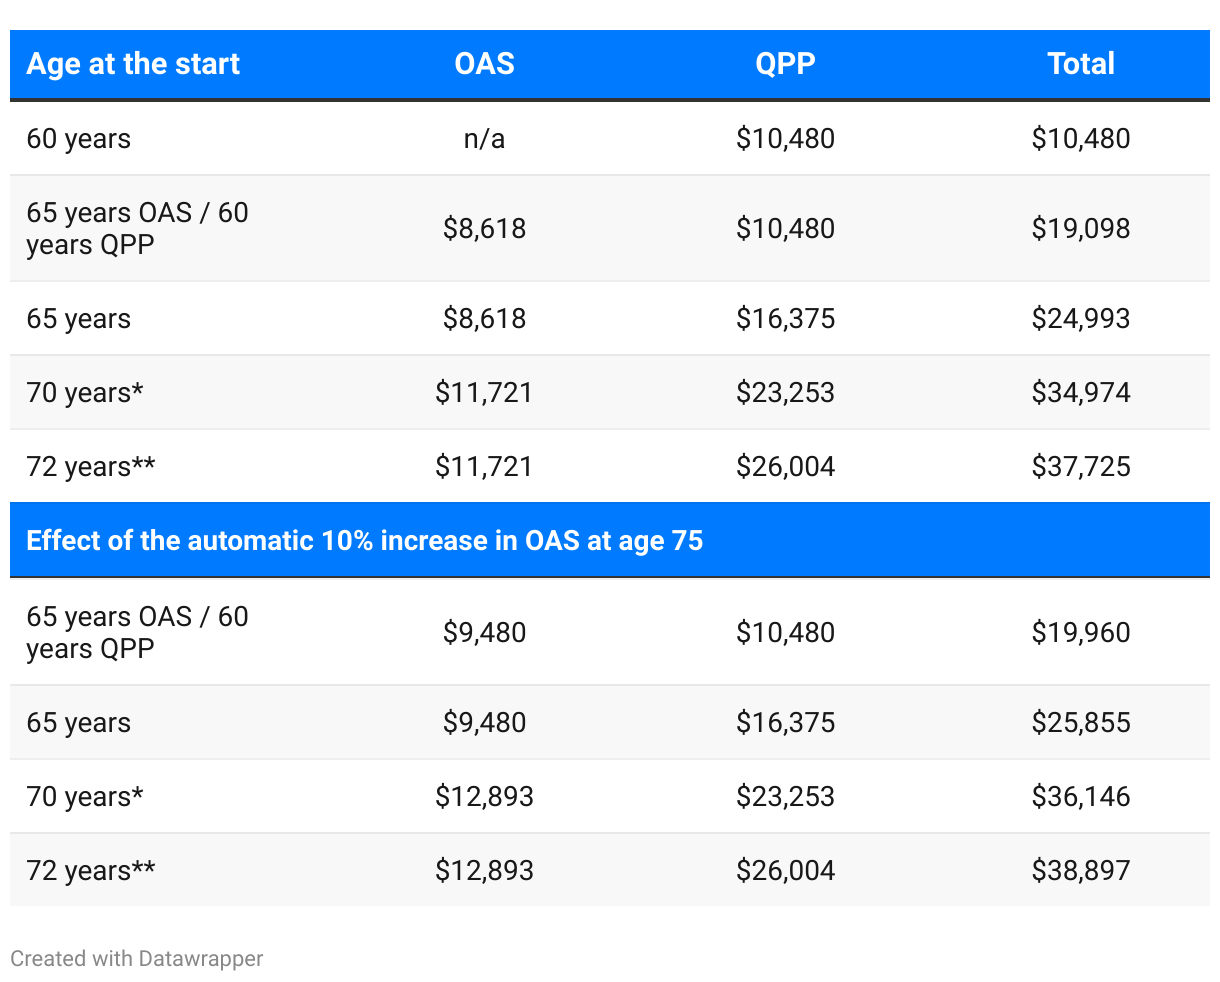1220x982 pixels.
Task: Click the Total column header
Action: [1081, 64]
